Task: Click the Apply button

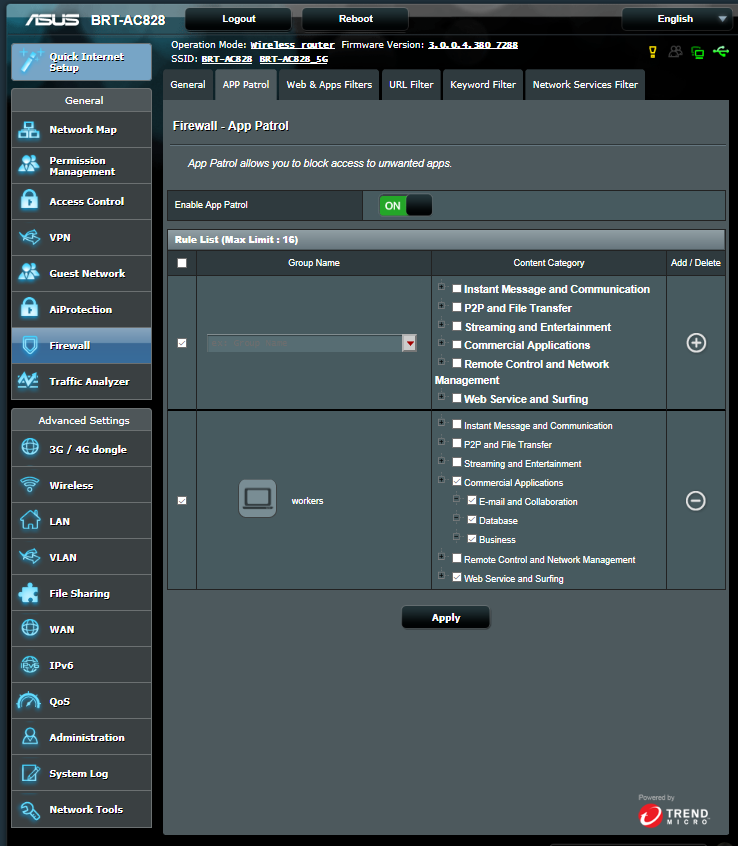Action: tap(445, 617)
